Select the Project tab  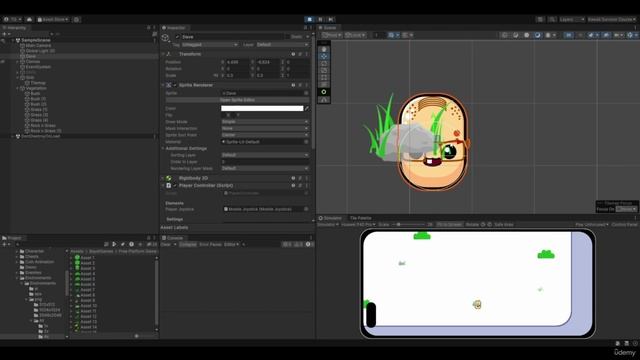[12, 238]
